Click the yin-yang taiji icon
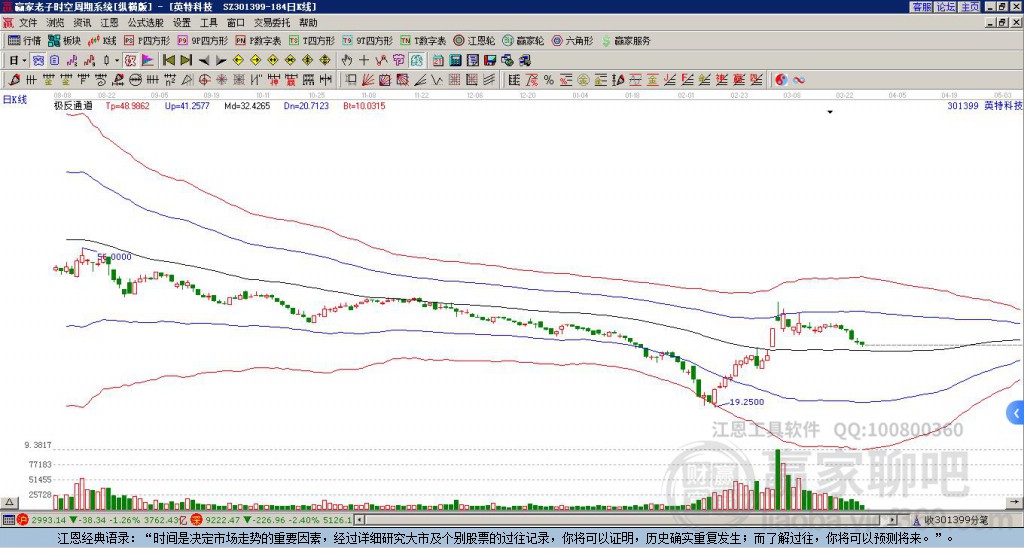The image size is (1024, 548). [781, 80]
